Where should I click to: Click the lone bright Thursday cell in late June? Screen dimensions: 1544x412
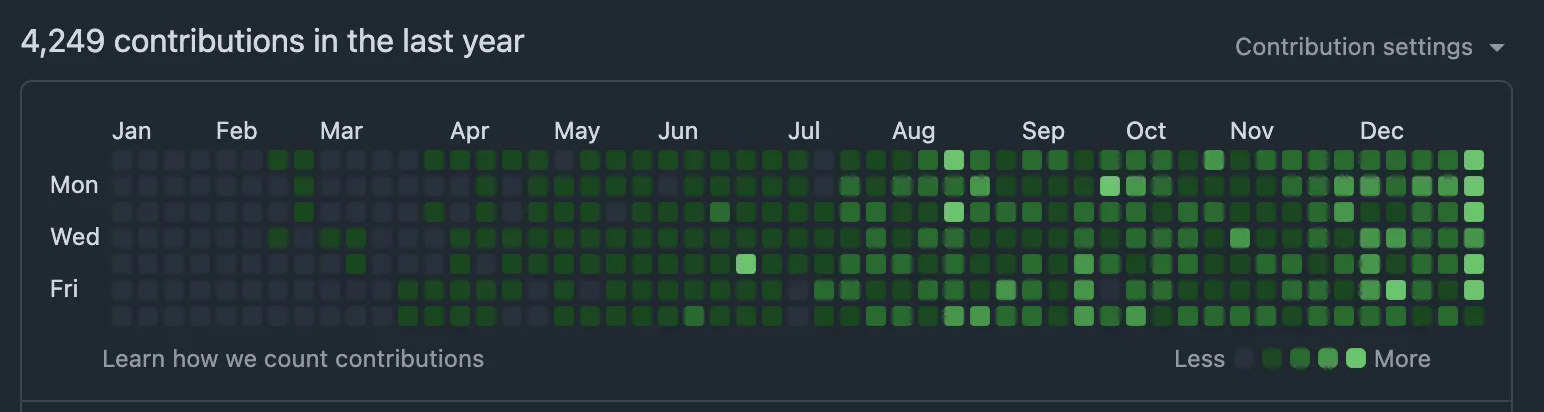tap(746, 264)
